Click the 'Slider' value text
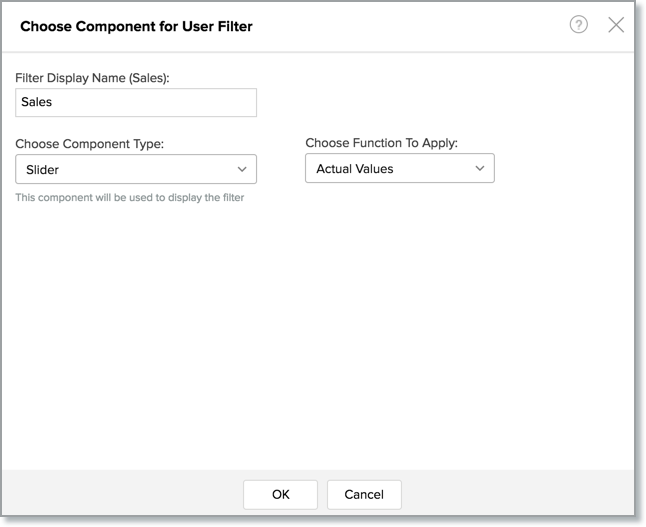Screen dimensions: 646x527 [42, 170]
